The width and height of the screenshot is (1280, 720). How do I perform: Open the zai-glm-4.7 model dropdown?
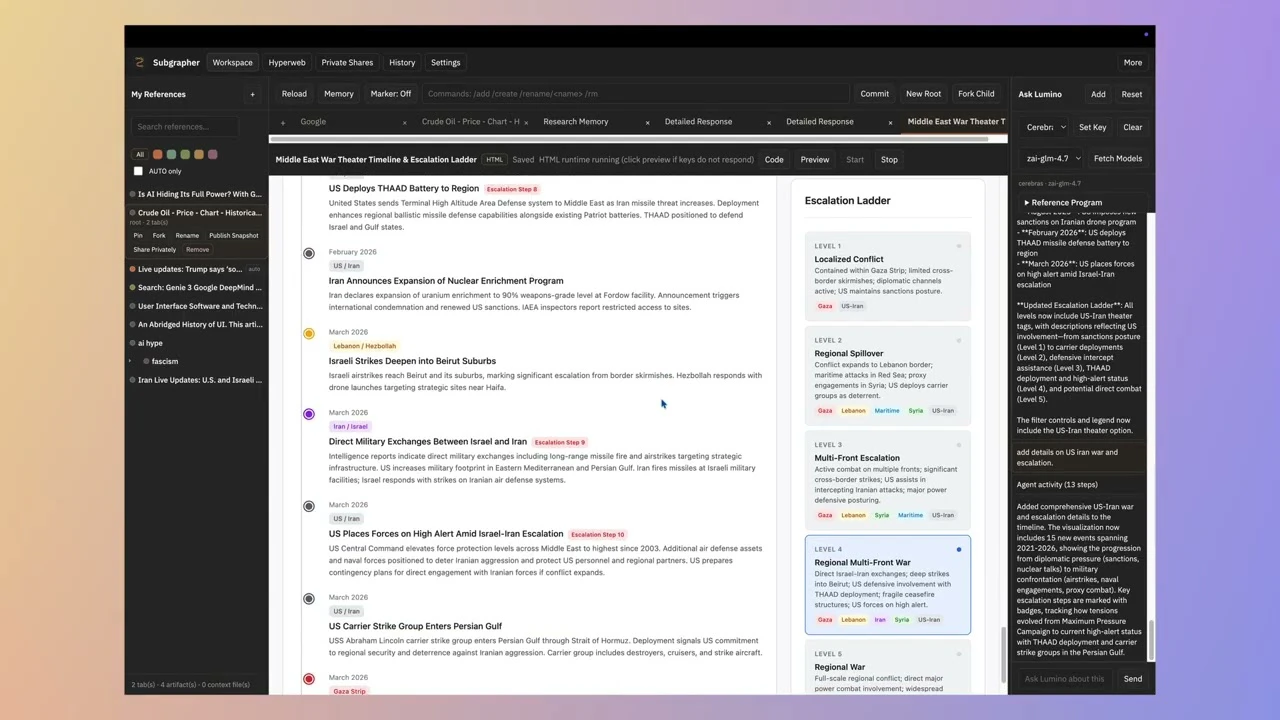(x=1051, y=158)
